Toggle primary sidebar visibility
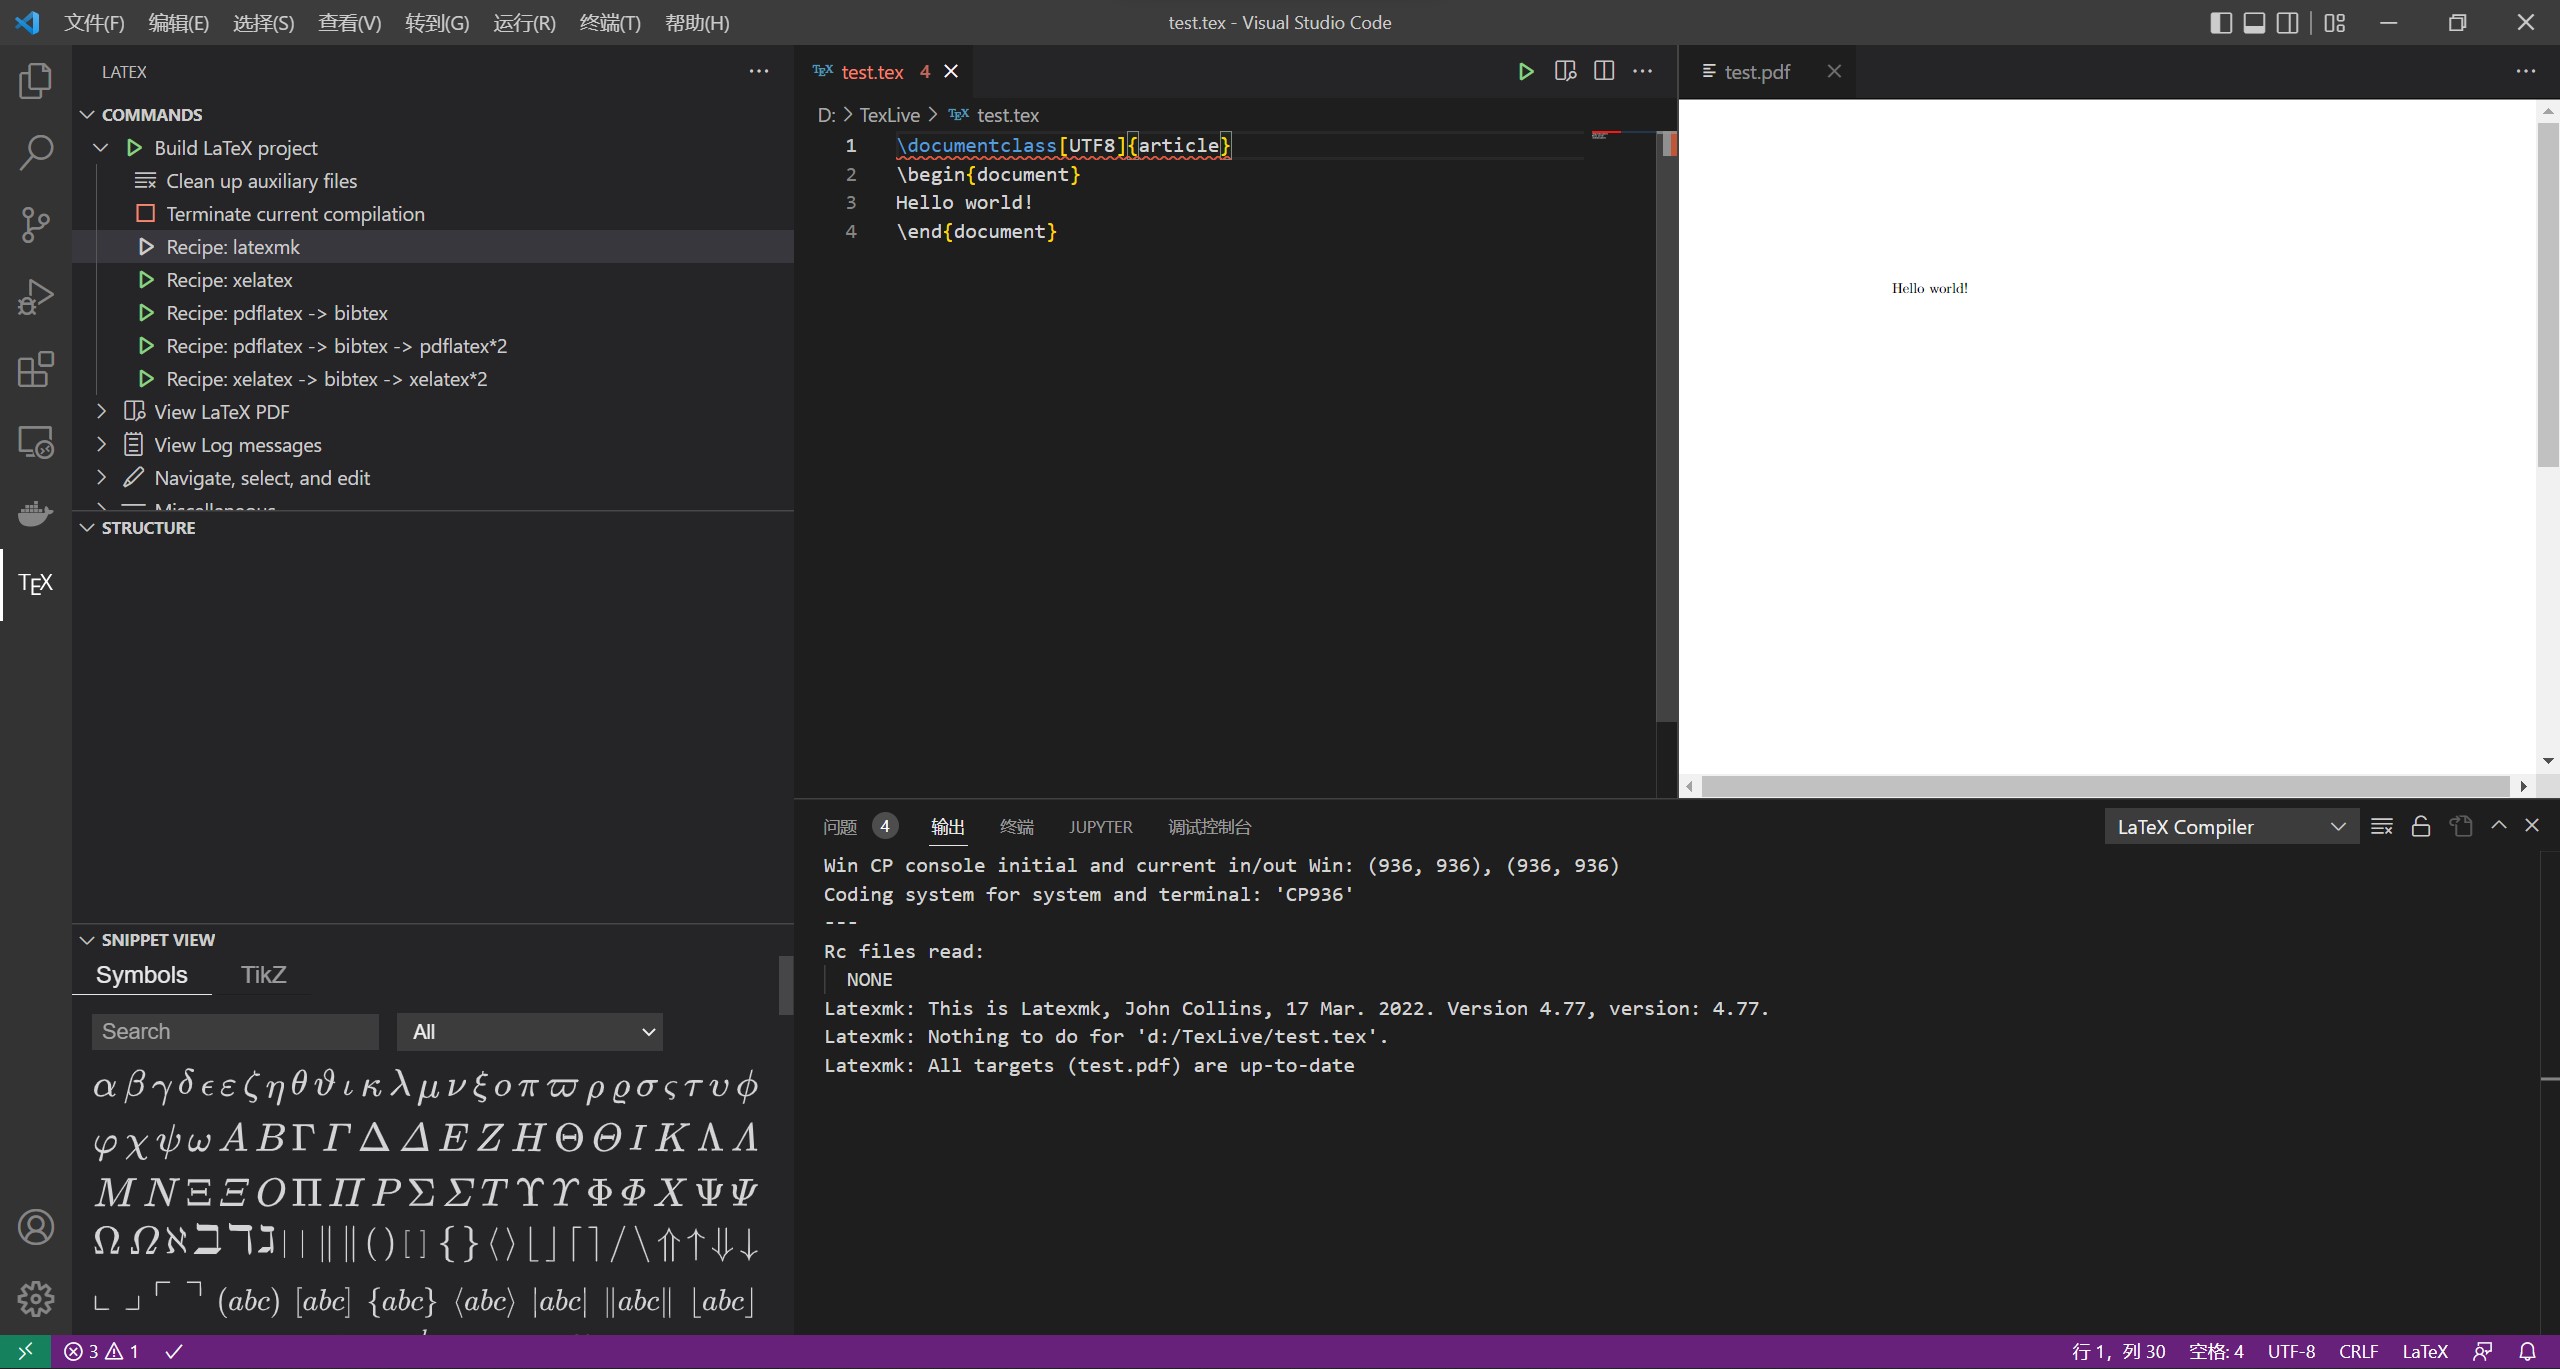Screen dimensions: 2560x1369 pyautogui.click(x=2221, y=22)
